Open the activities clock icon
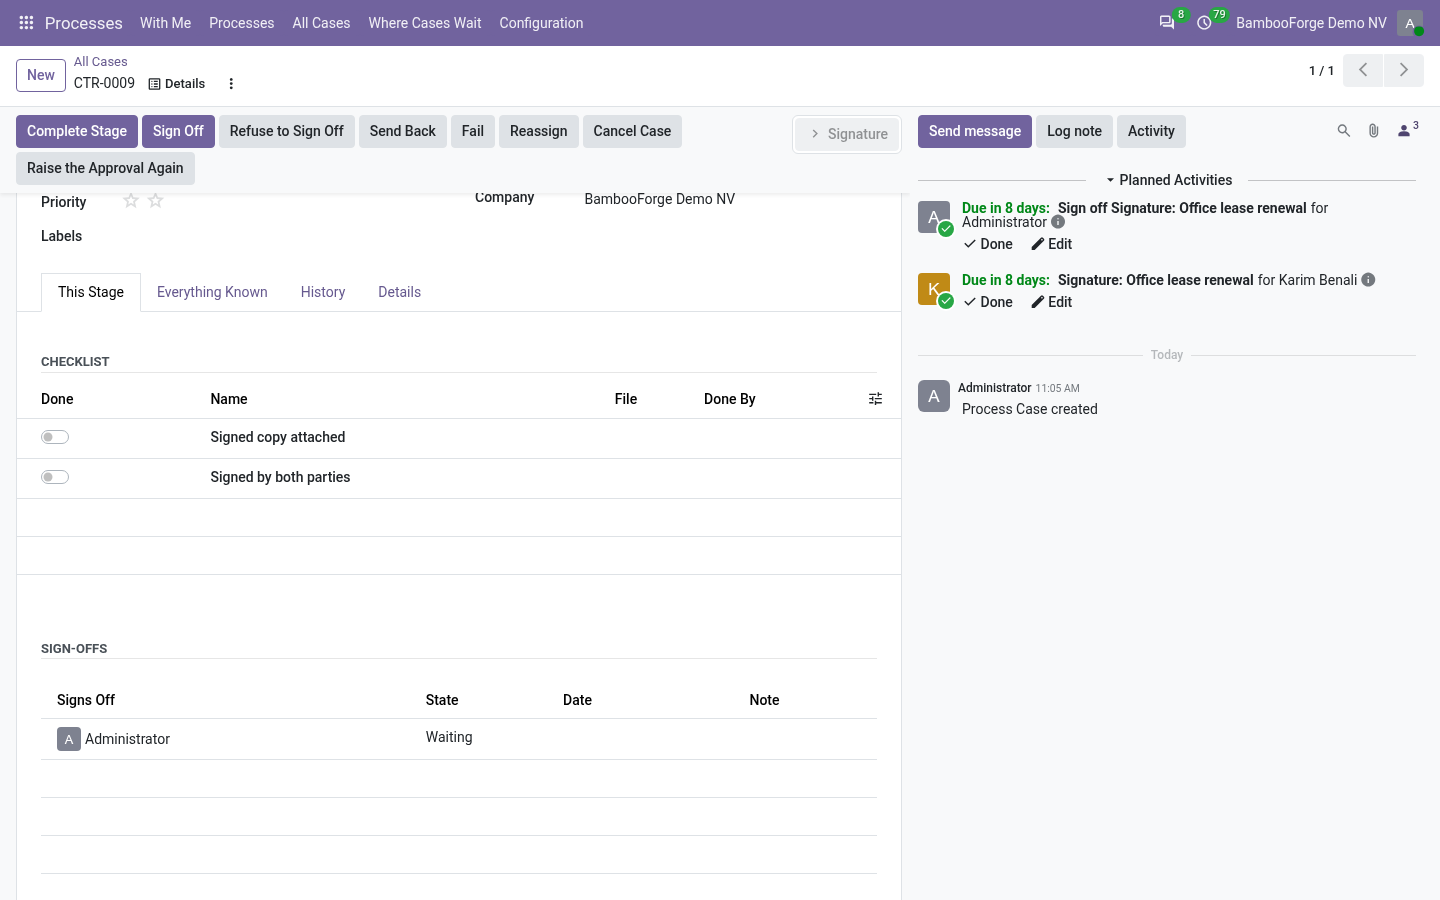This screenshot has width=1440, height=900. [x=1204, y=22]
